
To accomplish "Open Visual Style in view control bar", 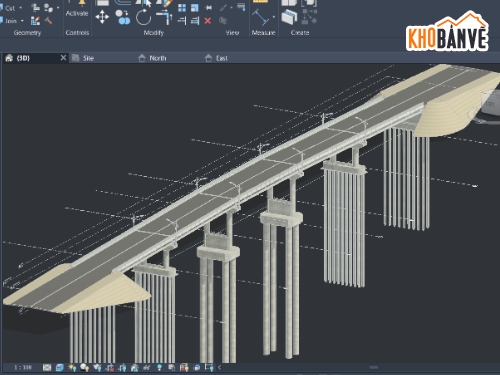I will pos(60,367).
